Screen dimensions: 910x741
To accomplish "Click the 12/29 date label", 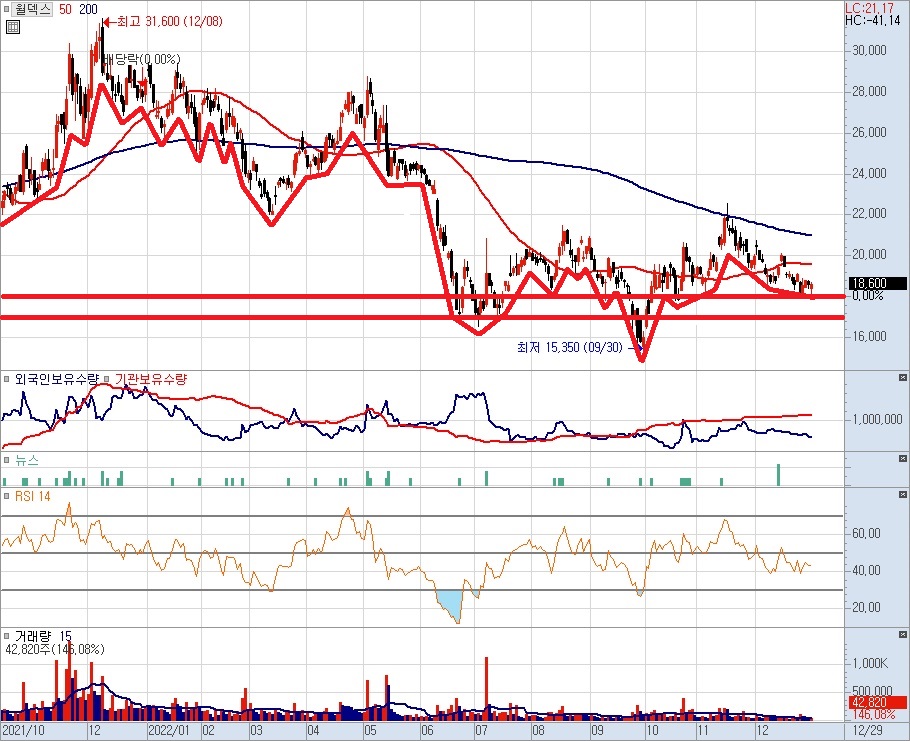I will tap(866, 731).
